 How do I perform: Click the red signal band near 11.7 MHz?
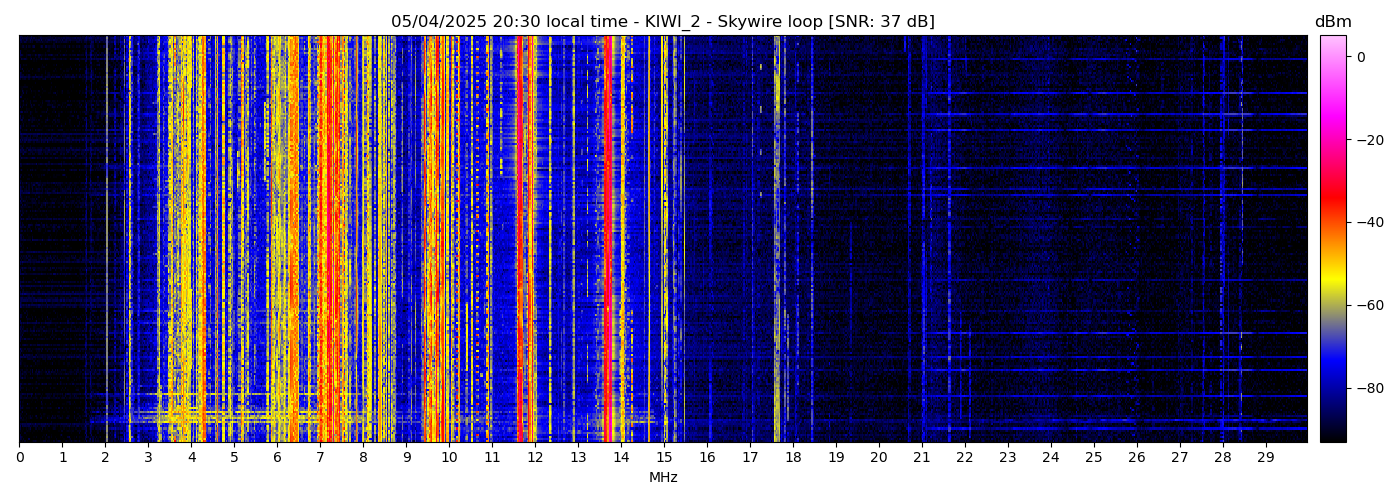pos(521,240)
